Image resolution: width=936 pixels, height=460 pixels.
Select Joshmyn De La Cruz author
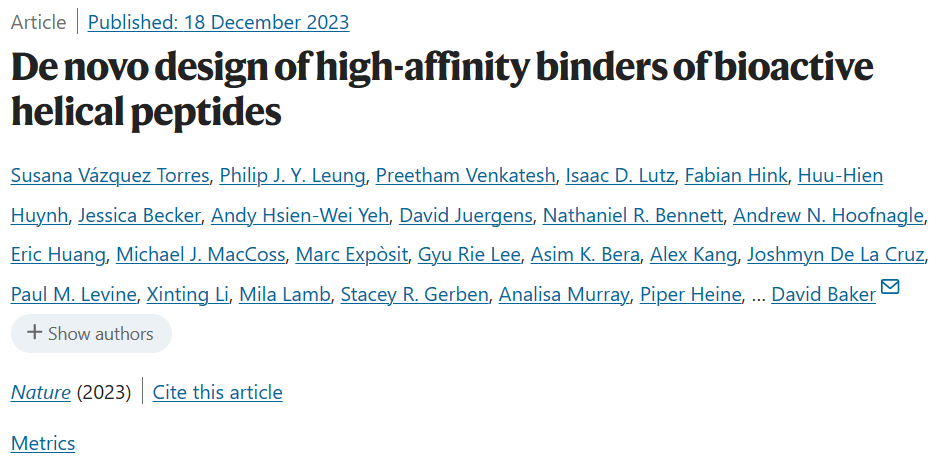(x=836, y=255)
